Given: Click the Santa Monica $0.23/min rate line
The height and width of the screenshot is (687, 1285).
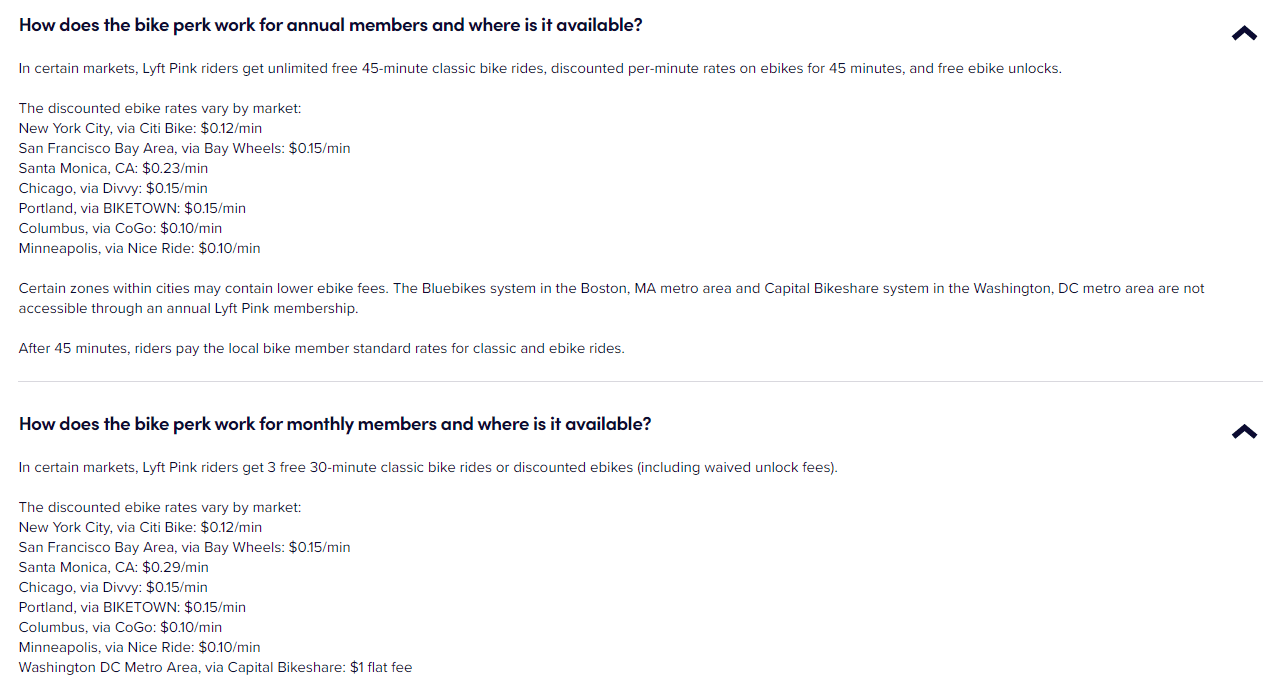Looking at the screenshot, I should point(113,168).
